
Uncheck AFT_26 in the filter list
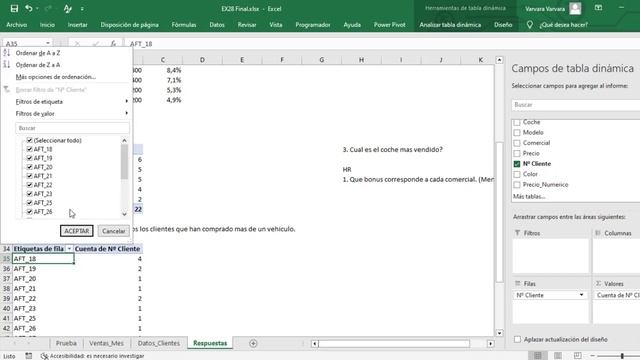(29, 211)
